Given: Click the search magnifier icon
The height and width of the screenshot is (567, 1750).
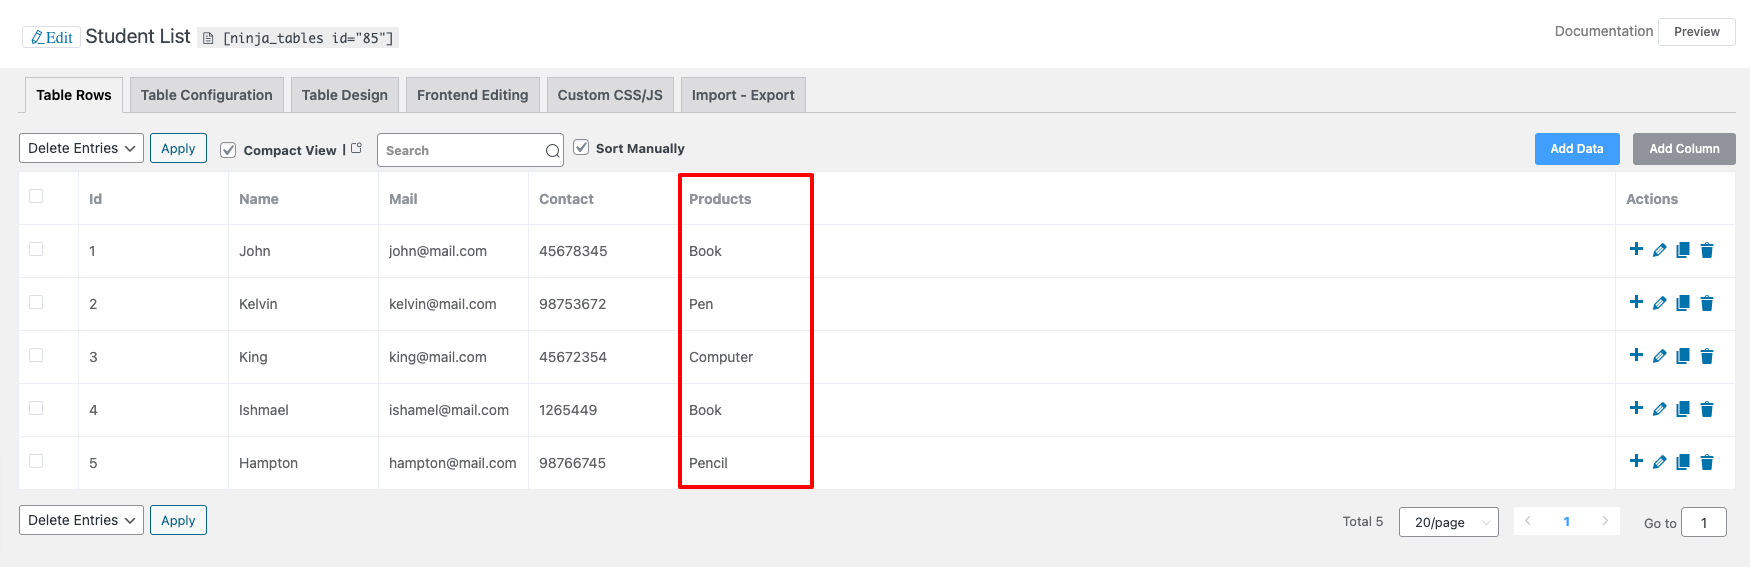Looking at the screenshot, I should pyautogui.click(x=552, y=151).
